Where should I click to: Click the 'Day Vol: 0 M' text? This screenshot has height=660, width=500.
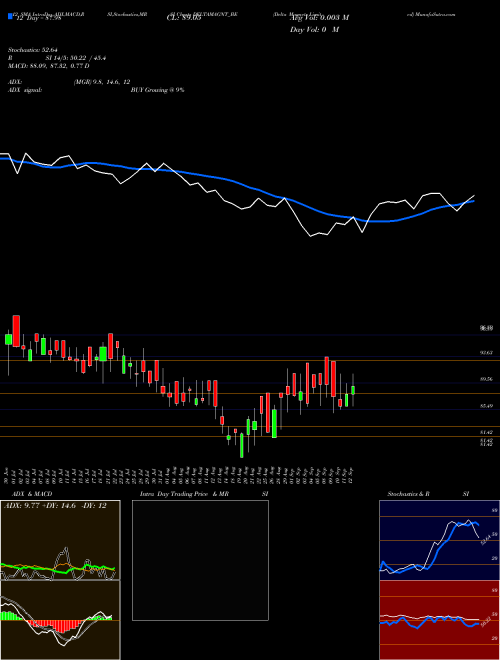click(x=314, y=29)
